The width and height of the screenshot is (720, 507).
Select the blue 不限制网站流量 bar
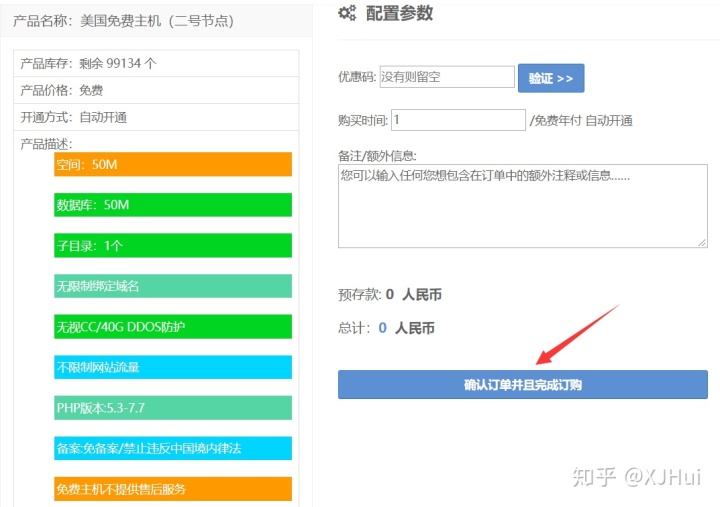click(173, 367)
